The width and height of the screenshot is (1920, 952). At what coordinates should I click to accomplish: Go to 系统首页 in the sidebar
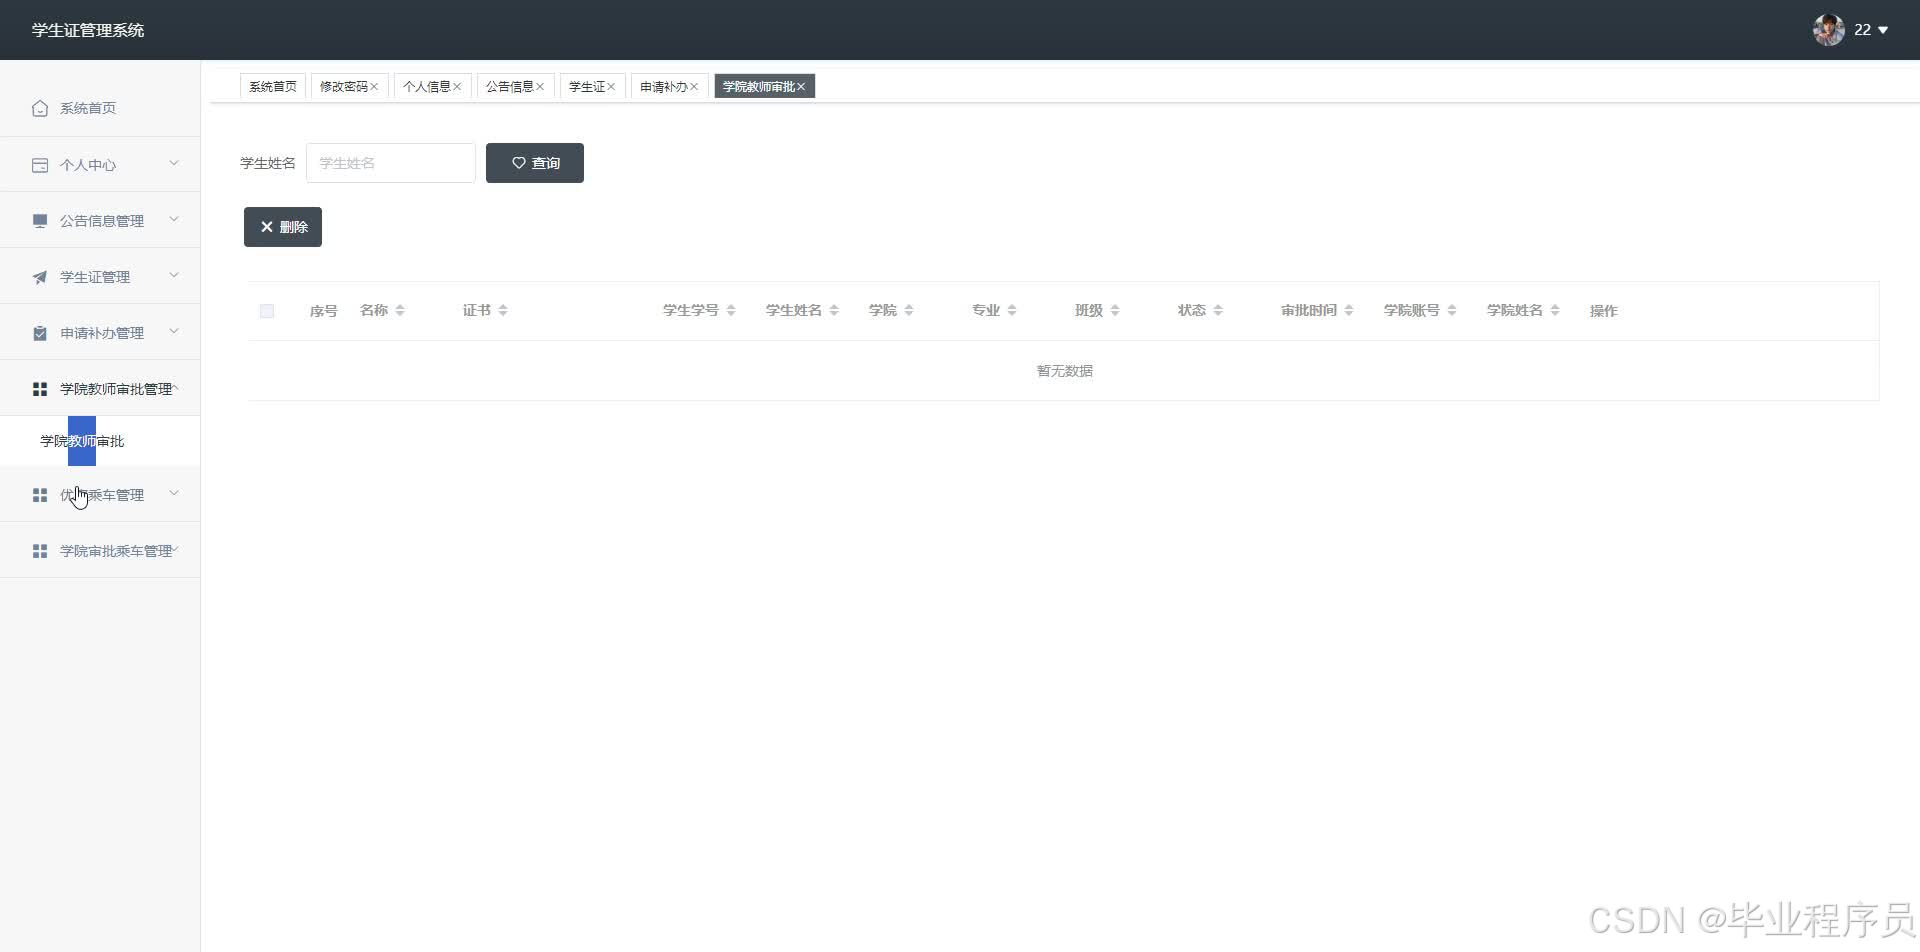[88, 108]
